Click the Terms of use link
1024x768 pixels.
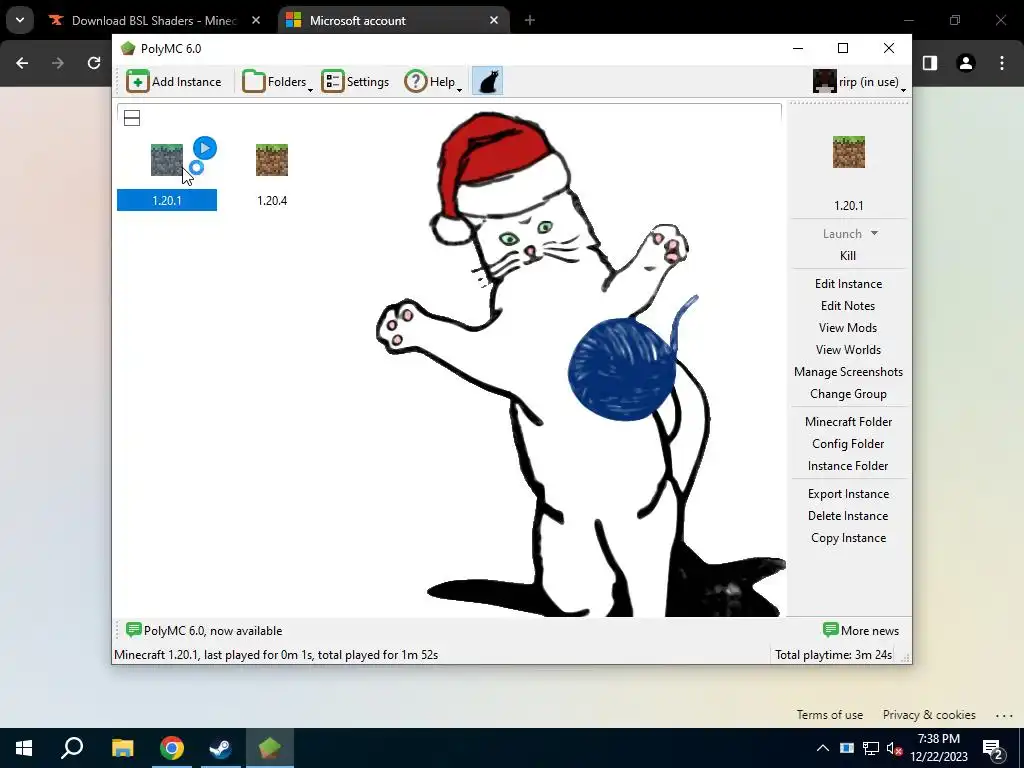pos(829,715)
